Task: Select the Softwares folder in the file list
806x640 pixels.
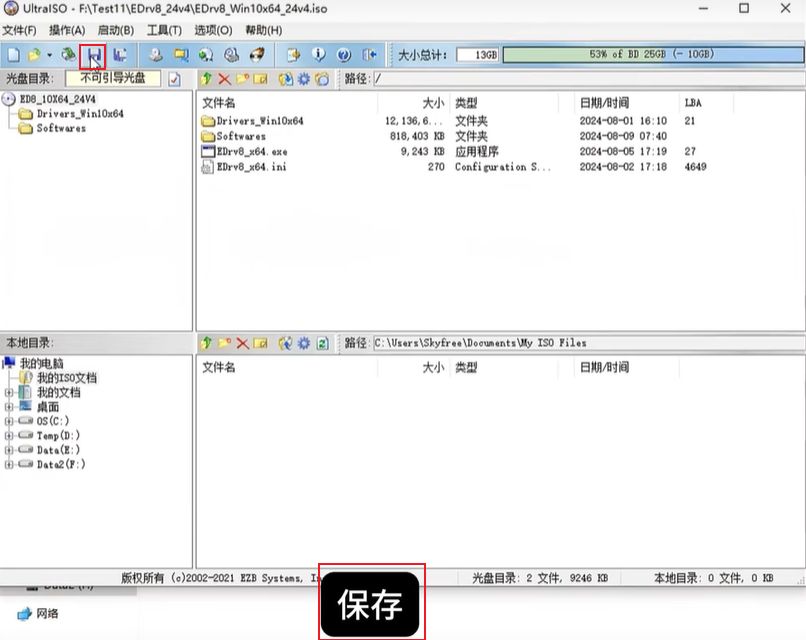Action: [x=241, y=136]
